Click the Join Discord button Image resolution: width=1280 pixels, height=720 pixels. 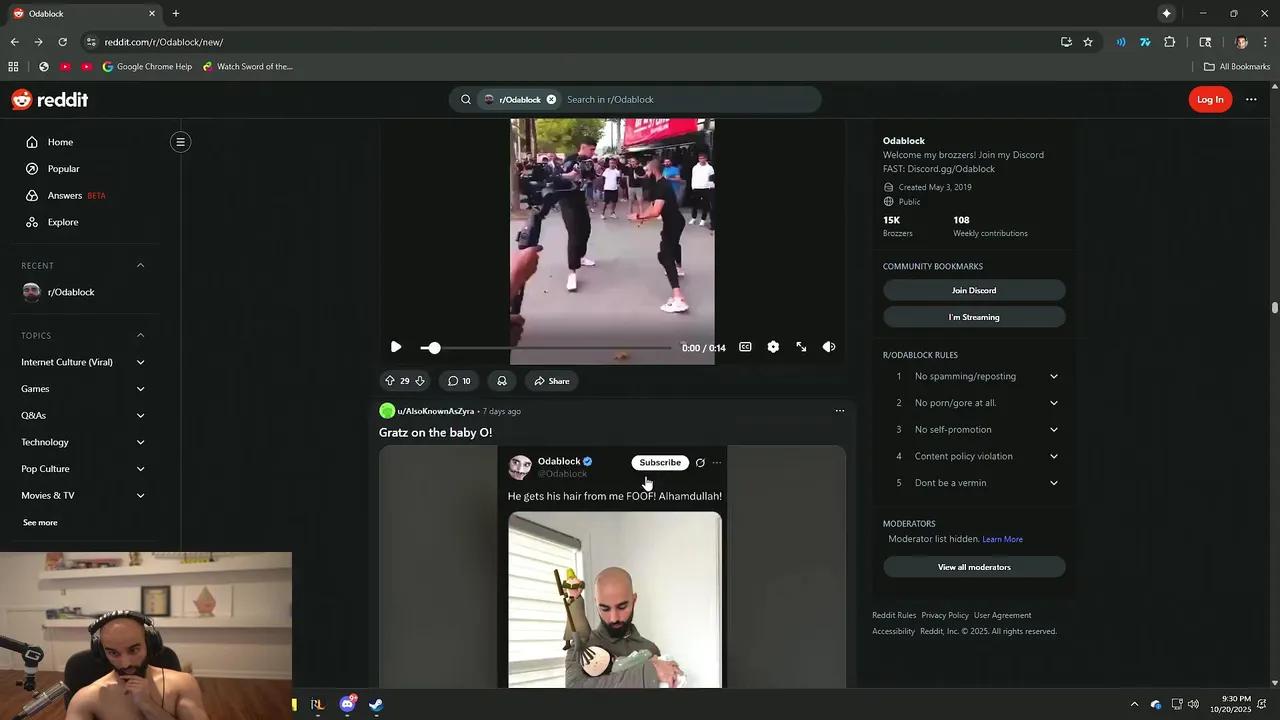pos(973,290)
